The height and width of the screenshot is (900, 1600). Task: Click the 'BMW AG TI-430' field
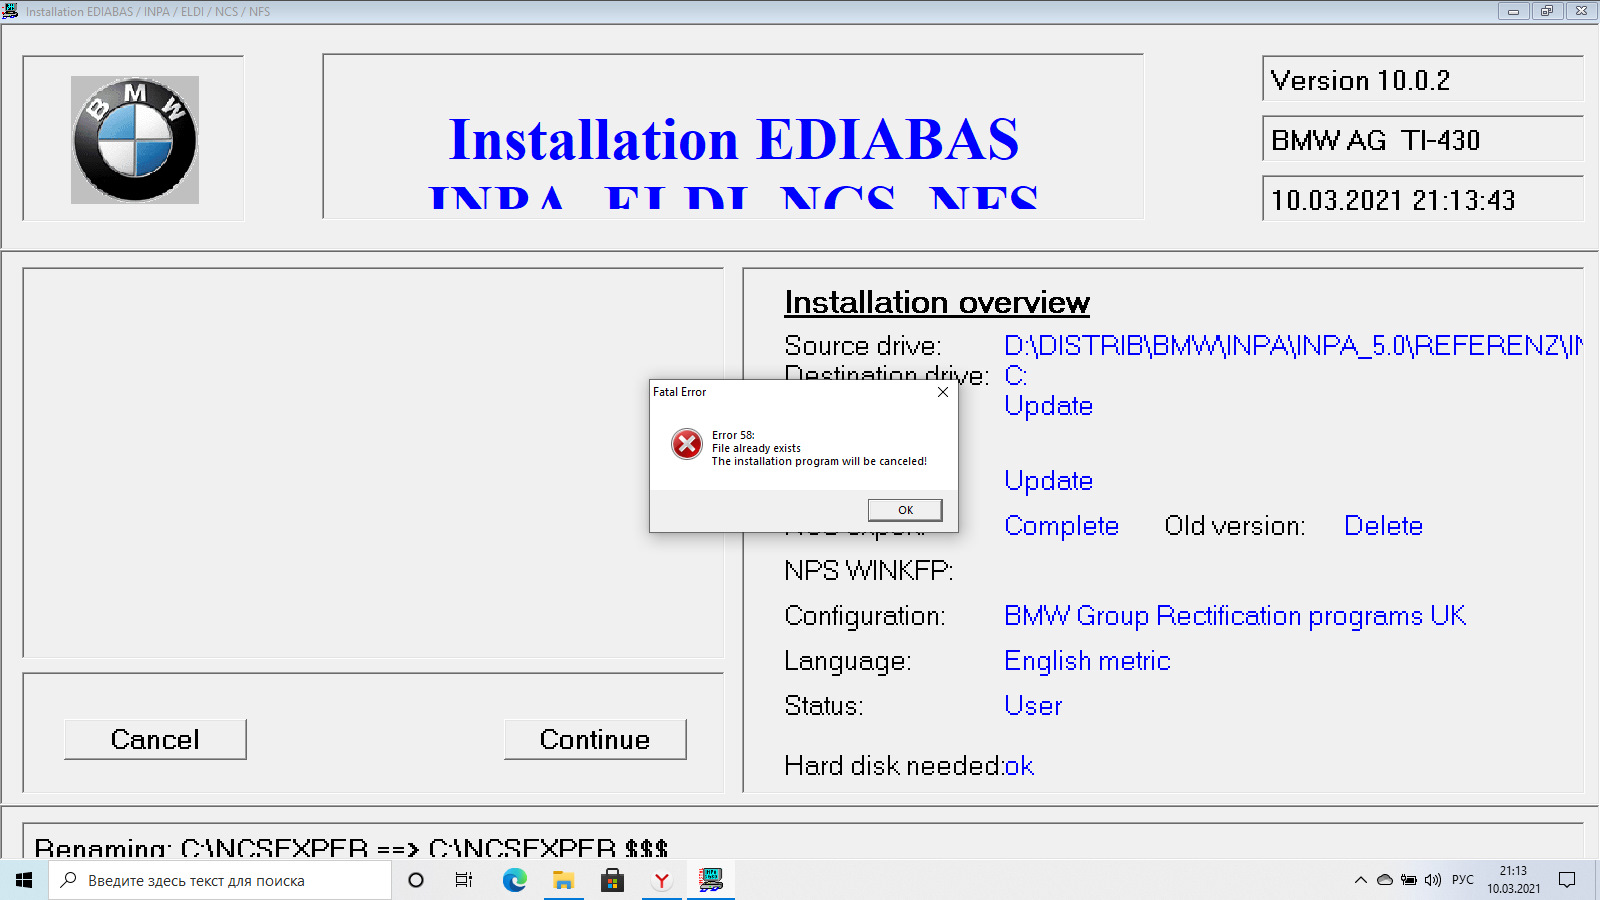[x=1423, y=140]
